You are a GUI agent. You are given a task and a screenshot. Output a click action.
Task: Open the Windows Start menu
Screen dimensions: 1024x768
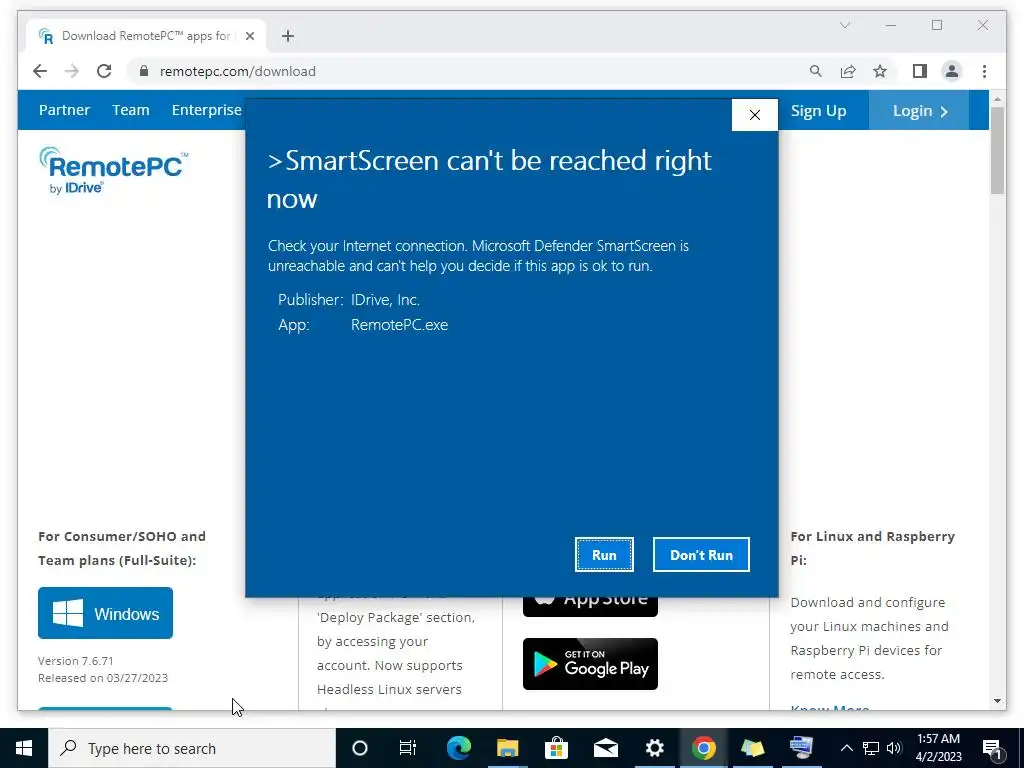(24, 748)
